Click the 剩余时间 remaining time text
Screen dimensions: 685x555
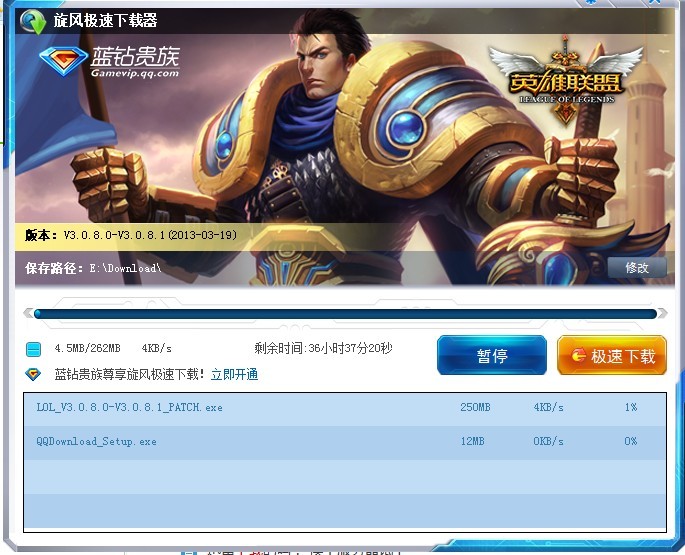(x=323, y=348)
